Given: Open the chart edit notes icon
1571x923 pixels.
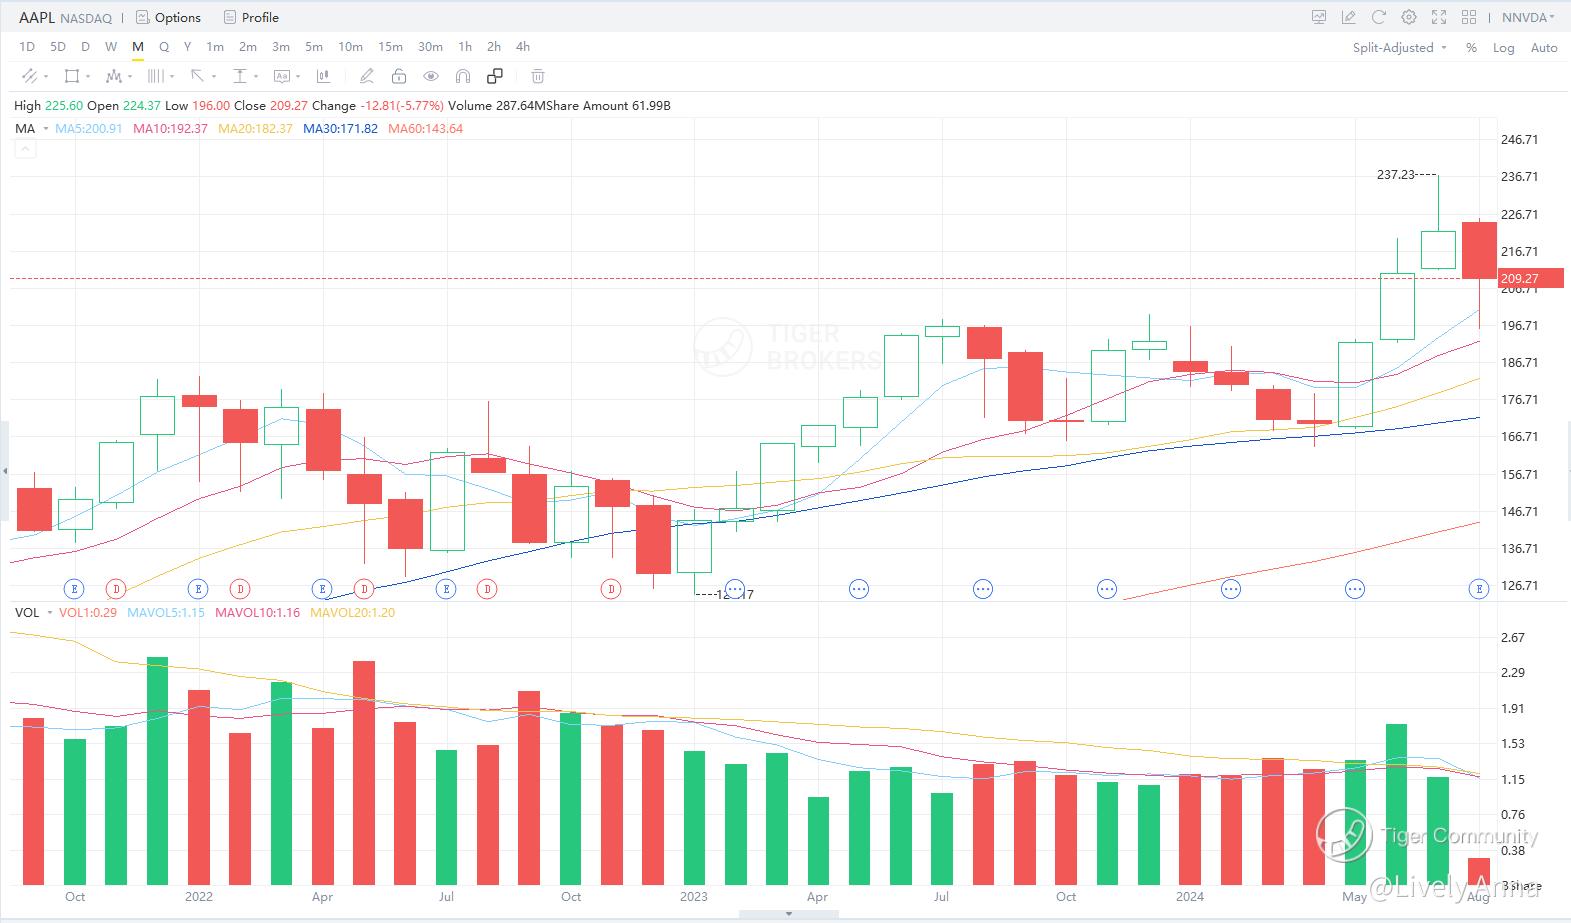Looking at the screenshot, I should [1349, 17].
